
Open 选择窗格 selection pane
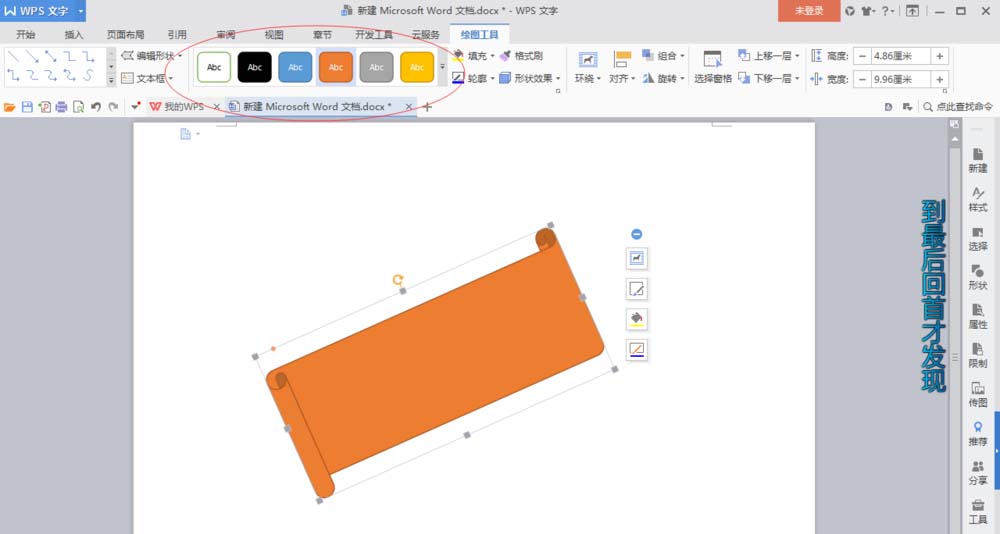click(712, 66)
